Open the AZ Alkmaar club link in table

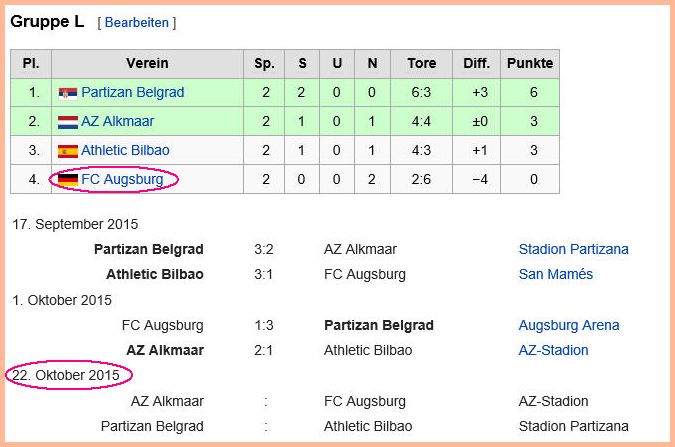pos(117,121)
